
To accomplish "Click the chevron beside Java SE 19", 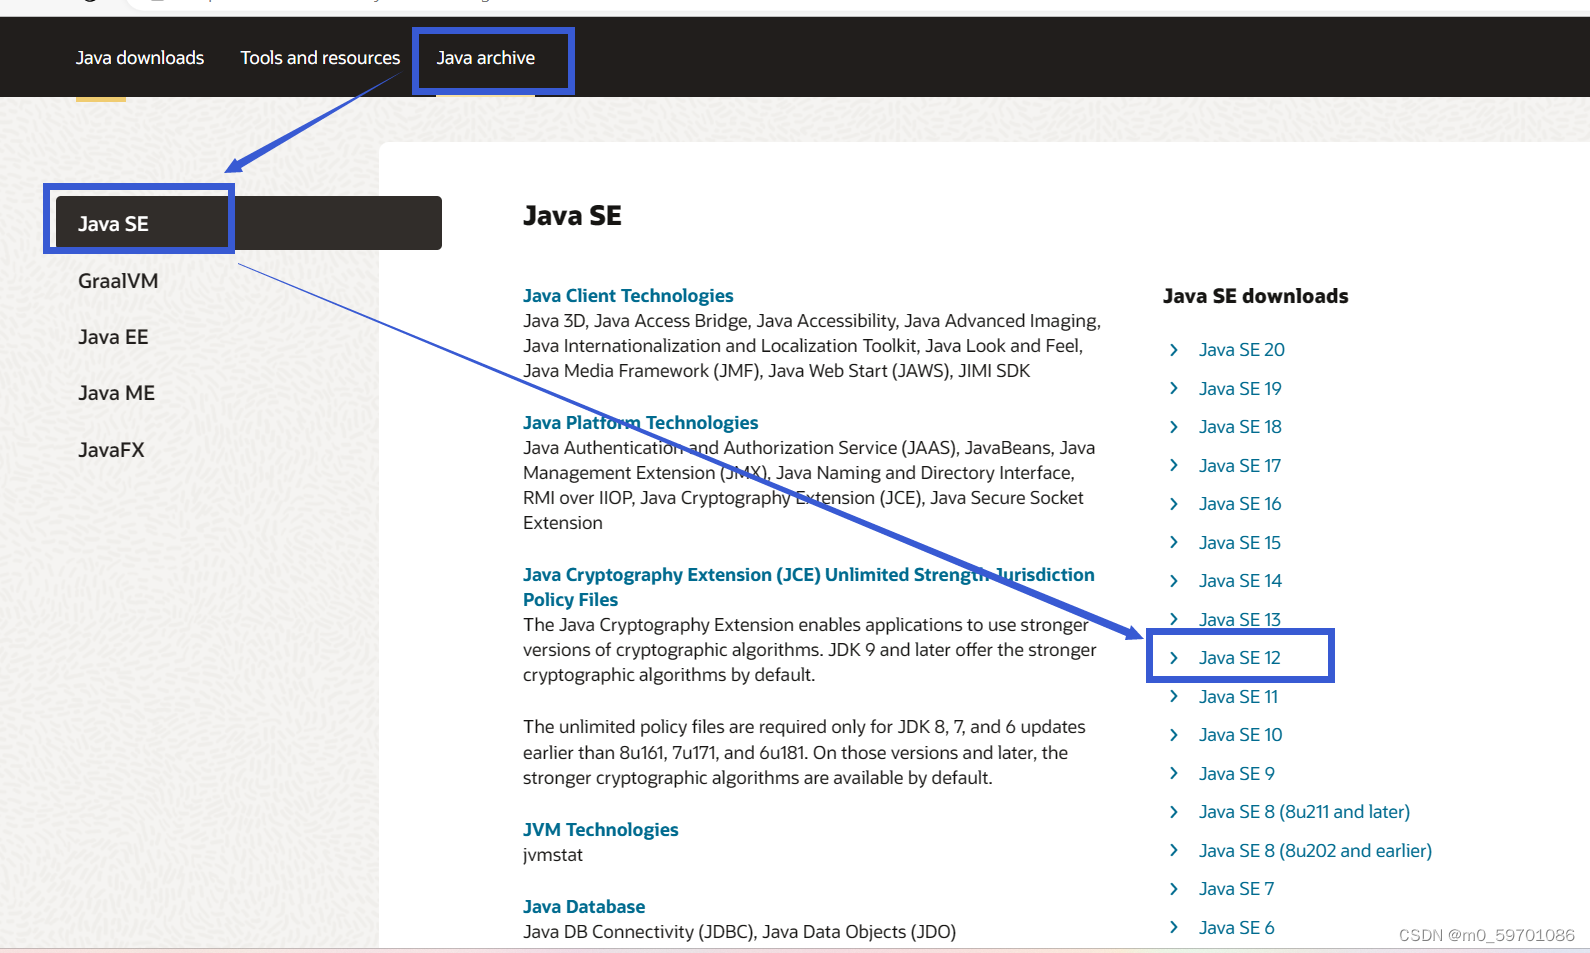I will (1174, 388).
